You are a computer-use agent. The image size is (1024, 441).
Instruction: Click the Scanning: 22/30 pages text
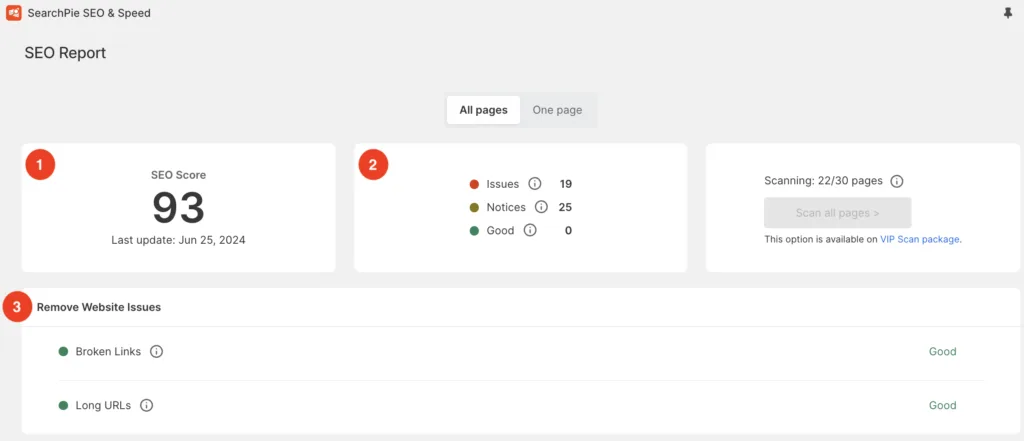(x=824, y=181)
